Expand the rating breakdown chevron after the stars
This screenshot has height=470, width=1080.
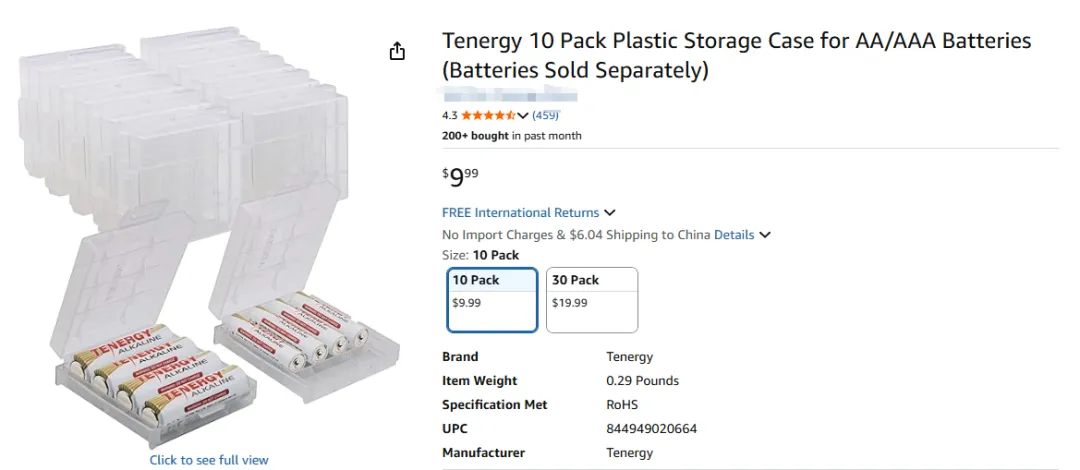[523, 116]
